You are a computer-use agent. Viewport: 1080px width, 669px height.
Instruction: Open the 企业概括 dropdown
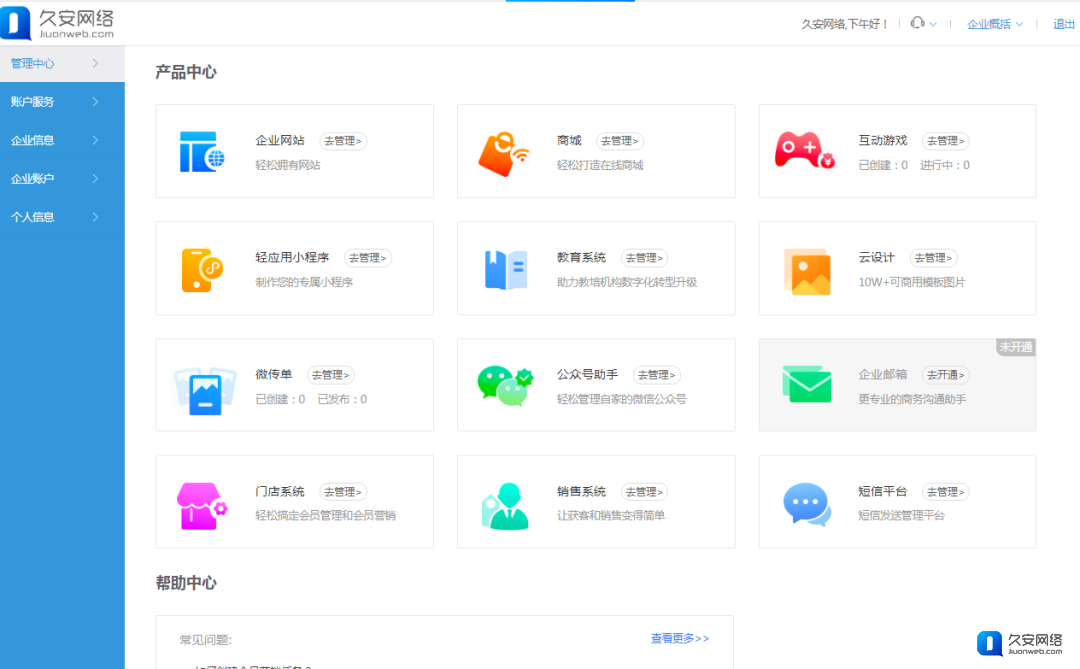995,24
